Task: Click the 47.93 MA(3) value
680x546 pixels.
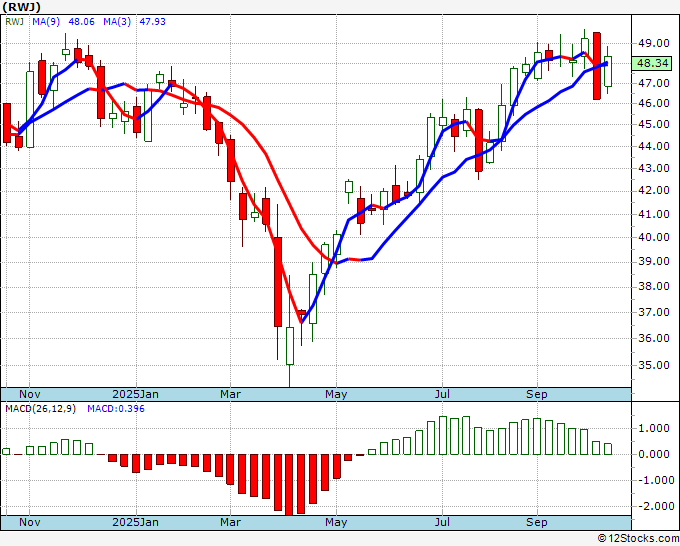Action: (152, 22)
